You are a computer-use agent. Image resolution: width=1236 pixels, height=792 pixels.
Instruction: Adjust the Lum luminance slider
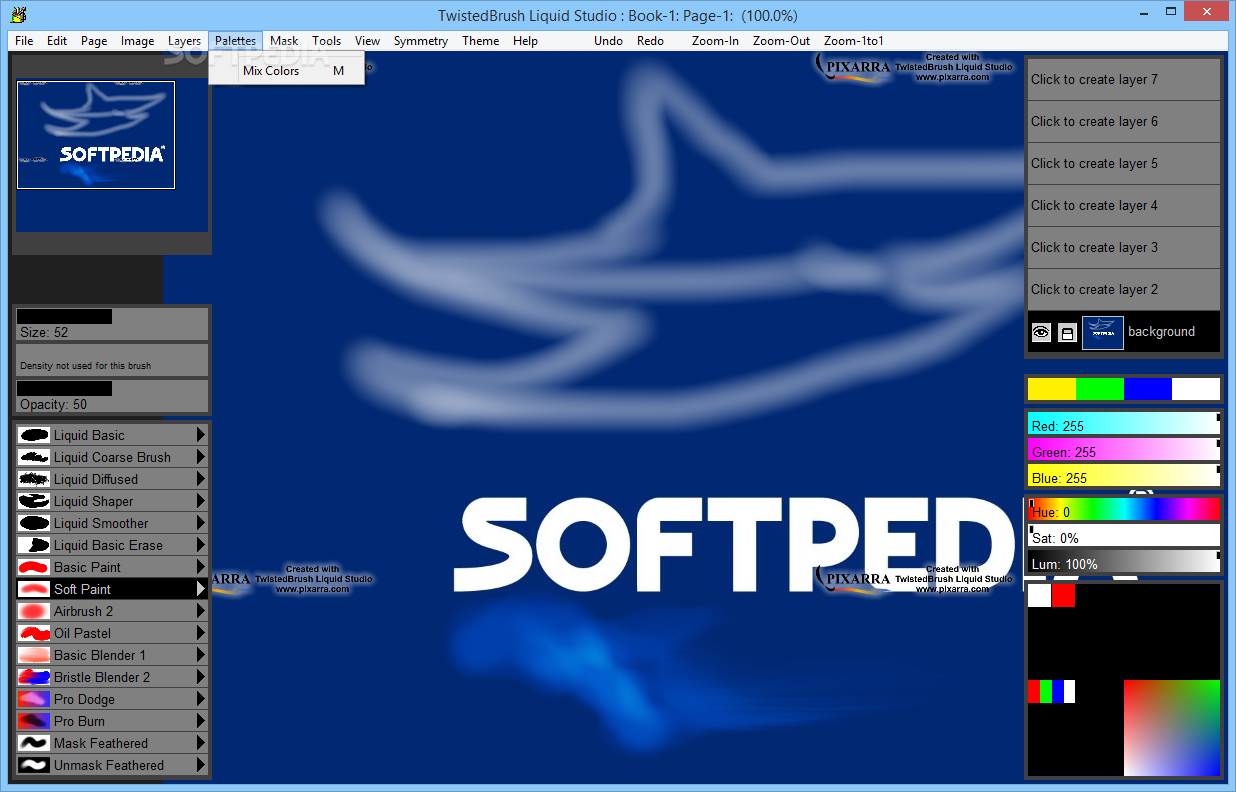tap(1124, 561)
